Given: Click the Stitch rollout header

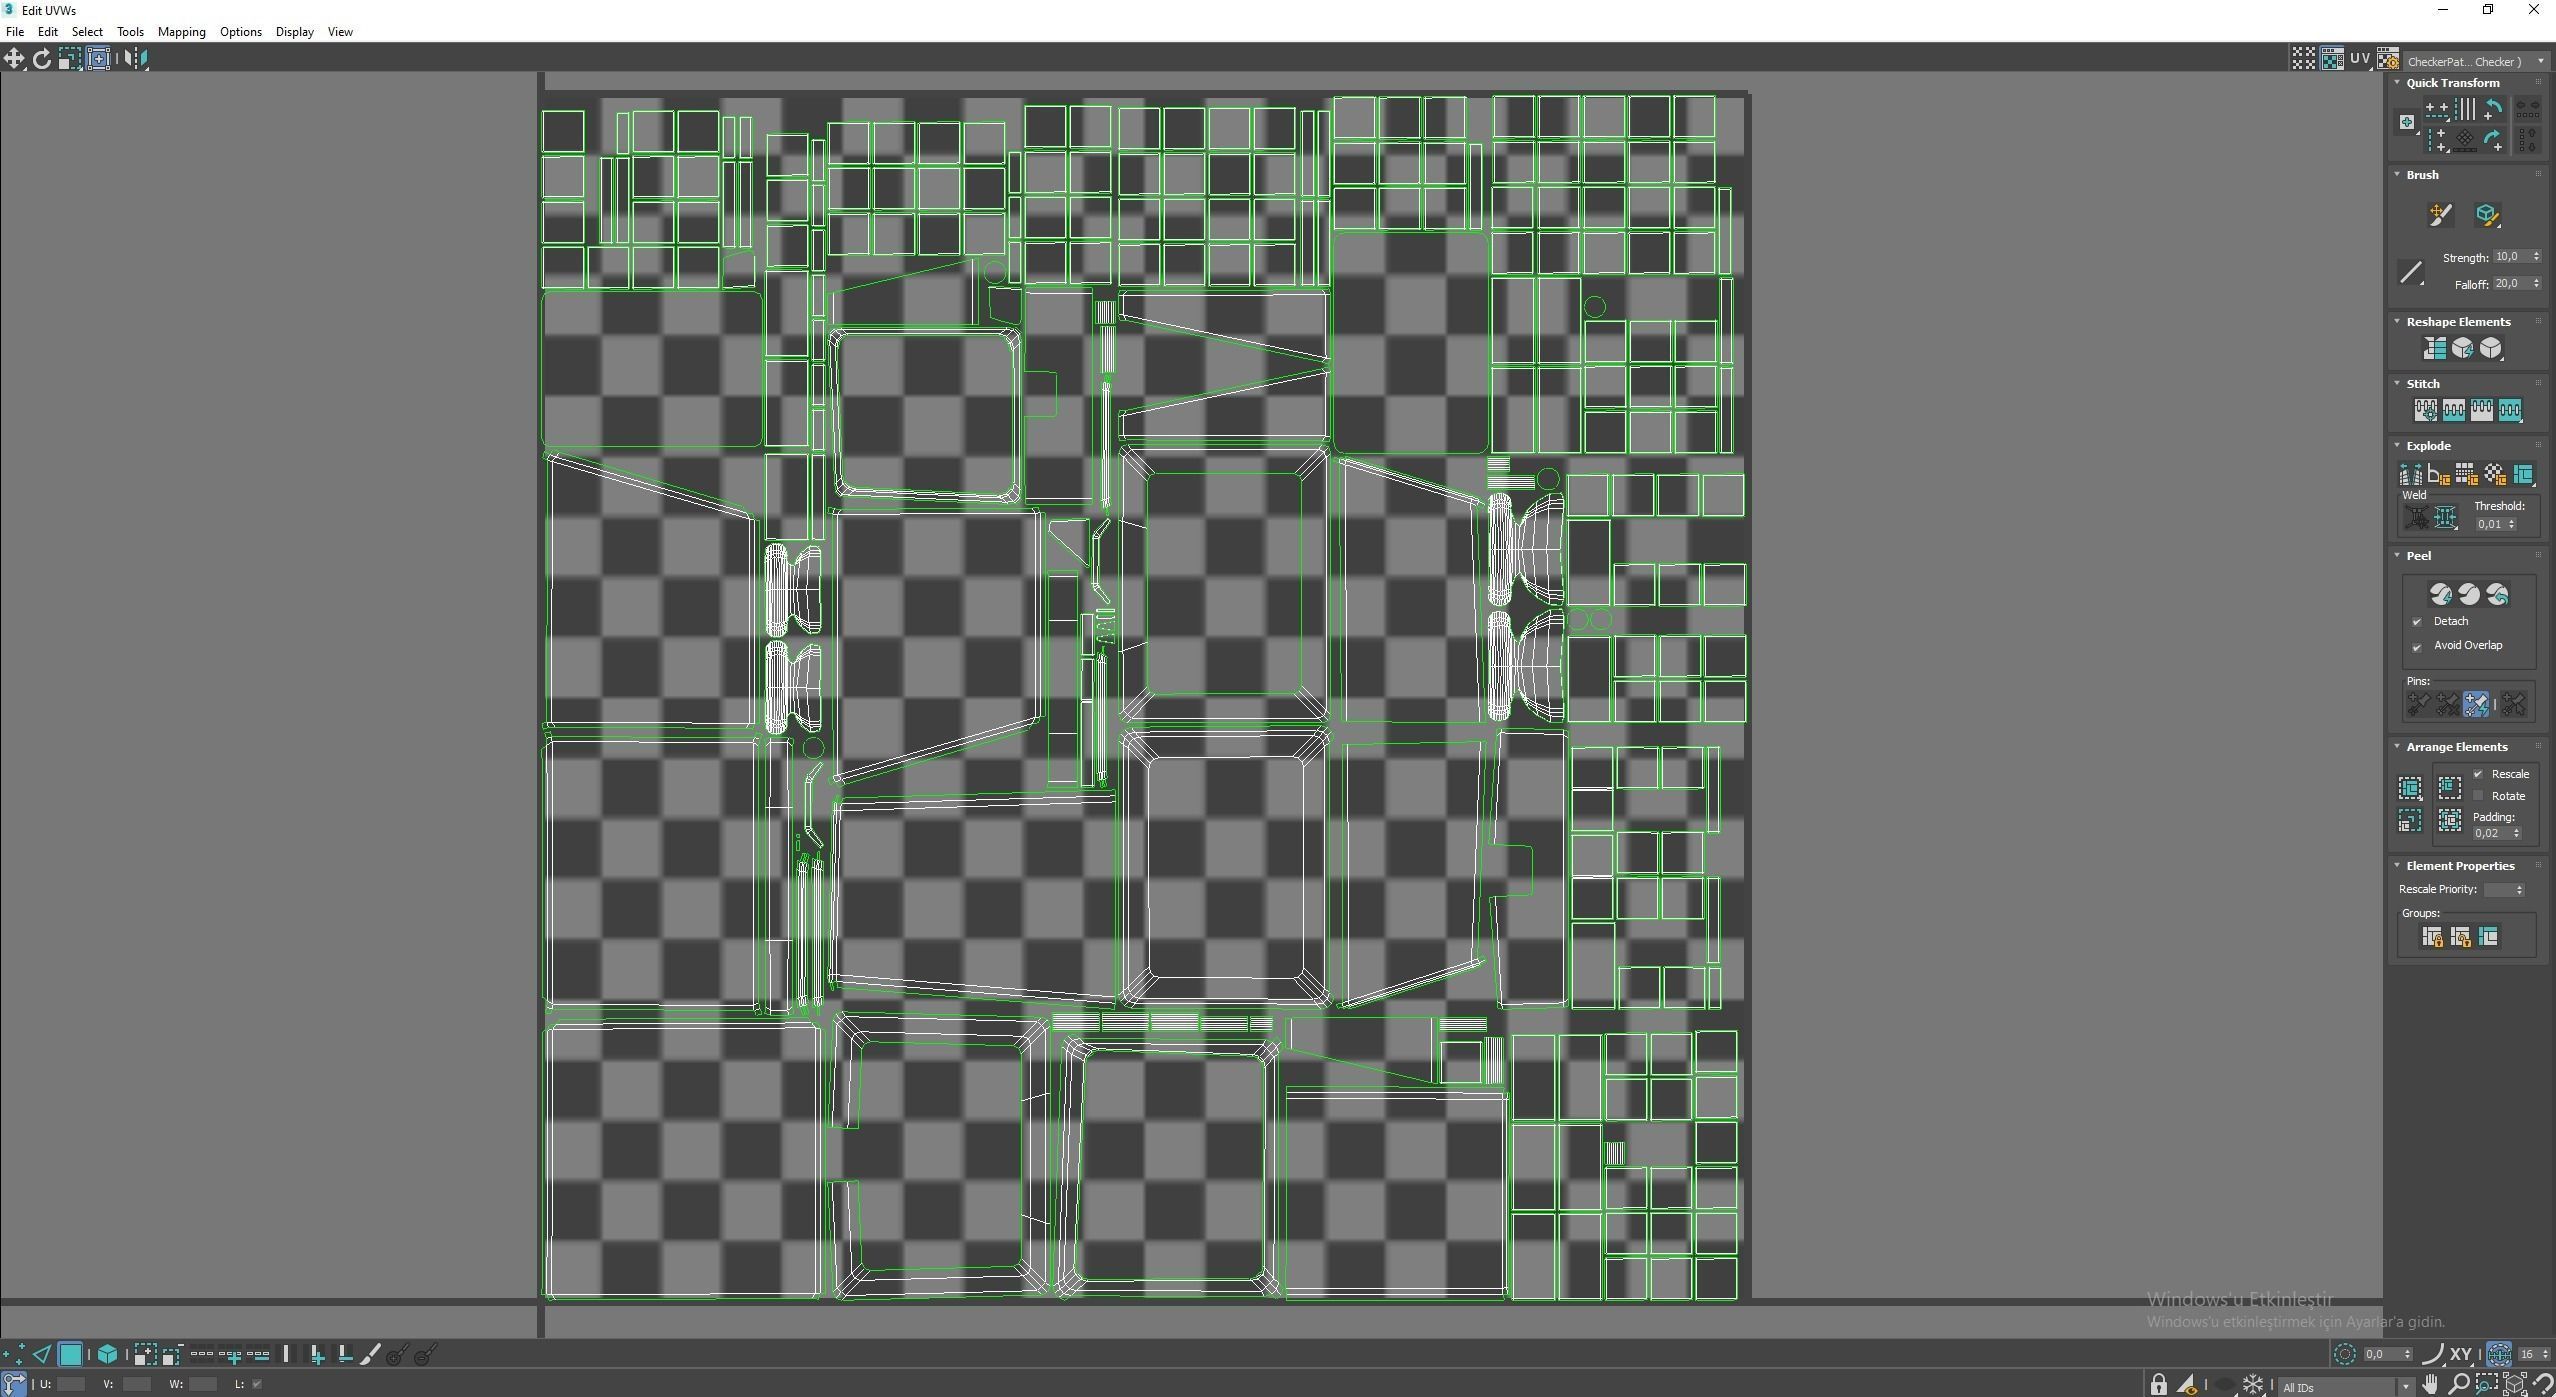Looking at the screenshot, I should click(2422, 384).
